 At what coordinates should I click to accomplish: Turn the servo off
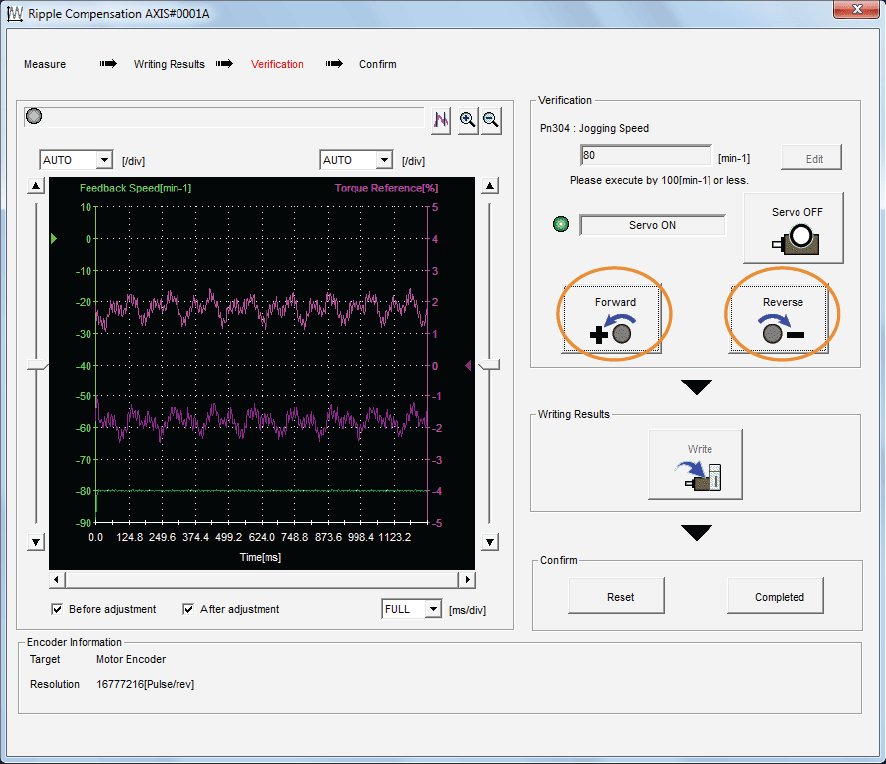793,227
